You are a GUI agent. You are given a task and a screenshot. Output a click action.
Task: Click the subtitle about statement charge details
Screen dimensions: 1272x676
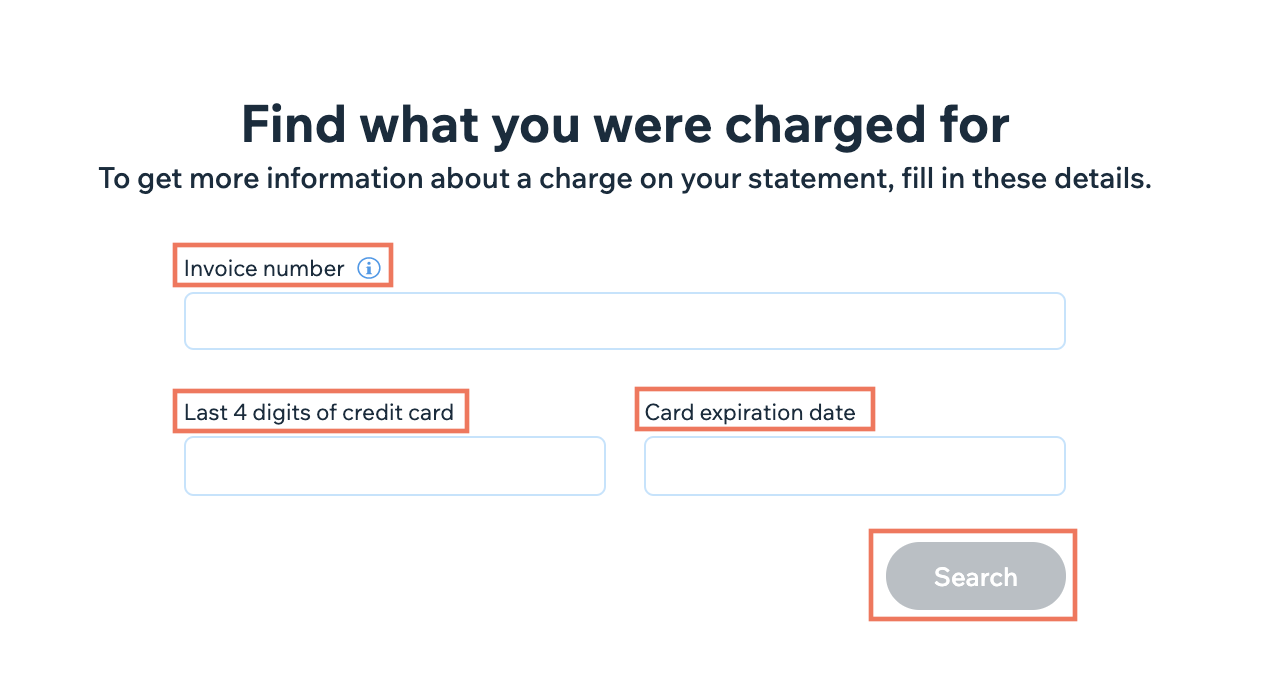[x=625, y=180]
